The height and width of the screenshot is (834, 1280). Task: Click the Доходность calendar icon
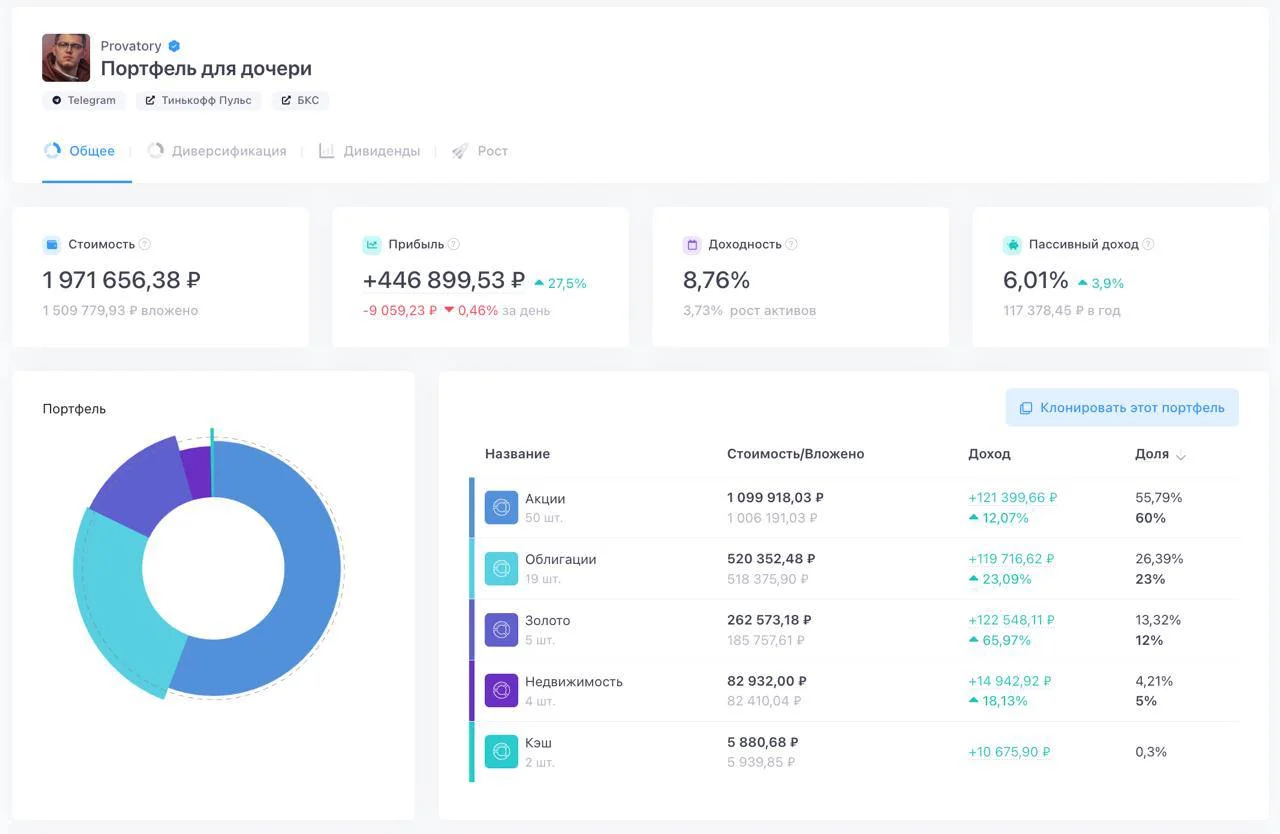tap(692, 245)
